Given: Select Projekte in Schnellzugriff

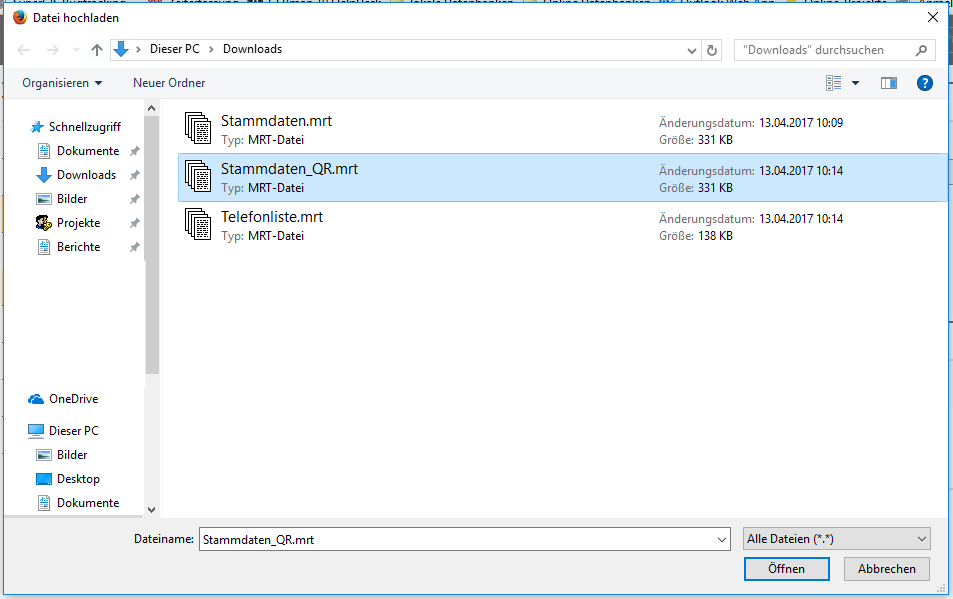Looking at the screenshot, I should (x=78, y=223).
